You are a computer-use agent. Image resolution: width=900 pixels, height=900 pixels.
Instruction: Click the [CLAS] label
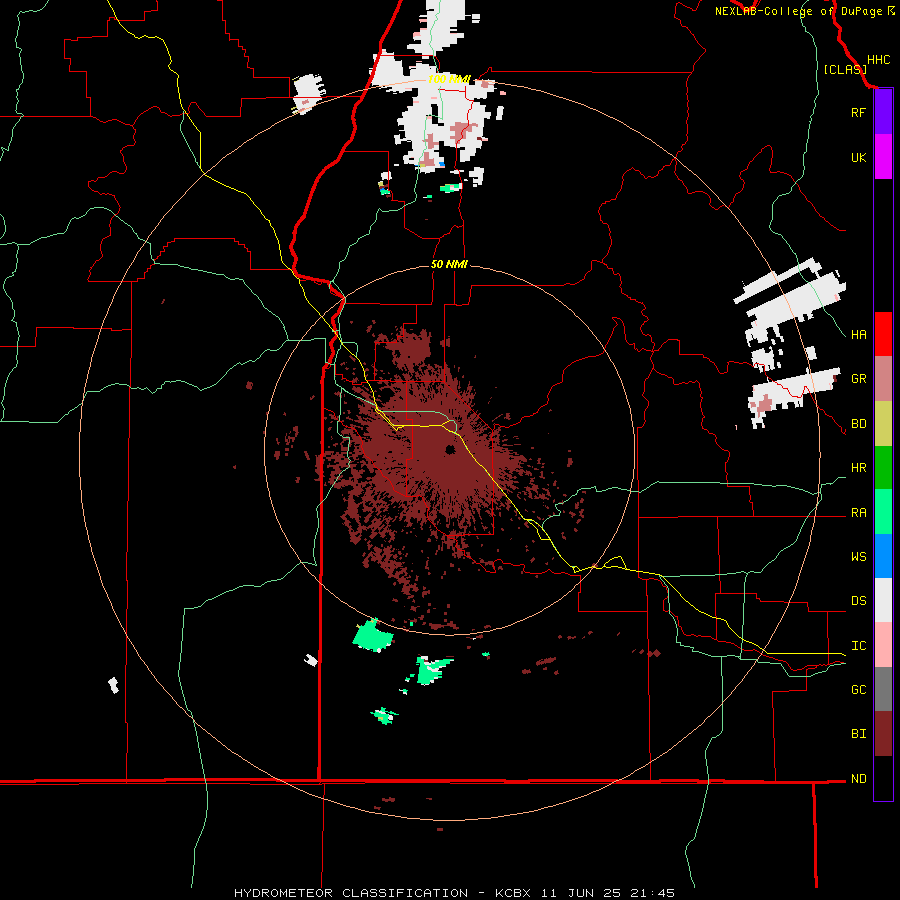pyautogui.click(x=845, y=70)
